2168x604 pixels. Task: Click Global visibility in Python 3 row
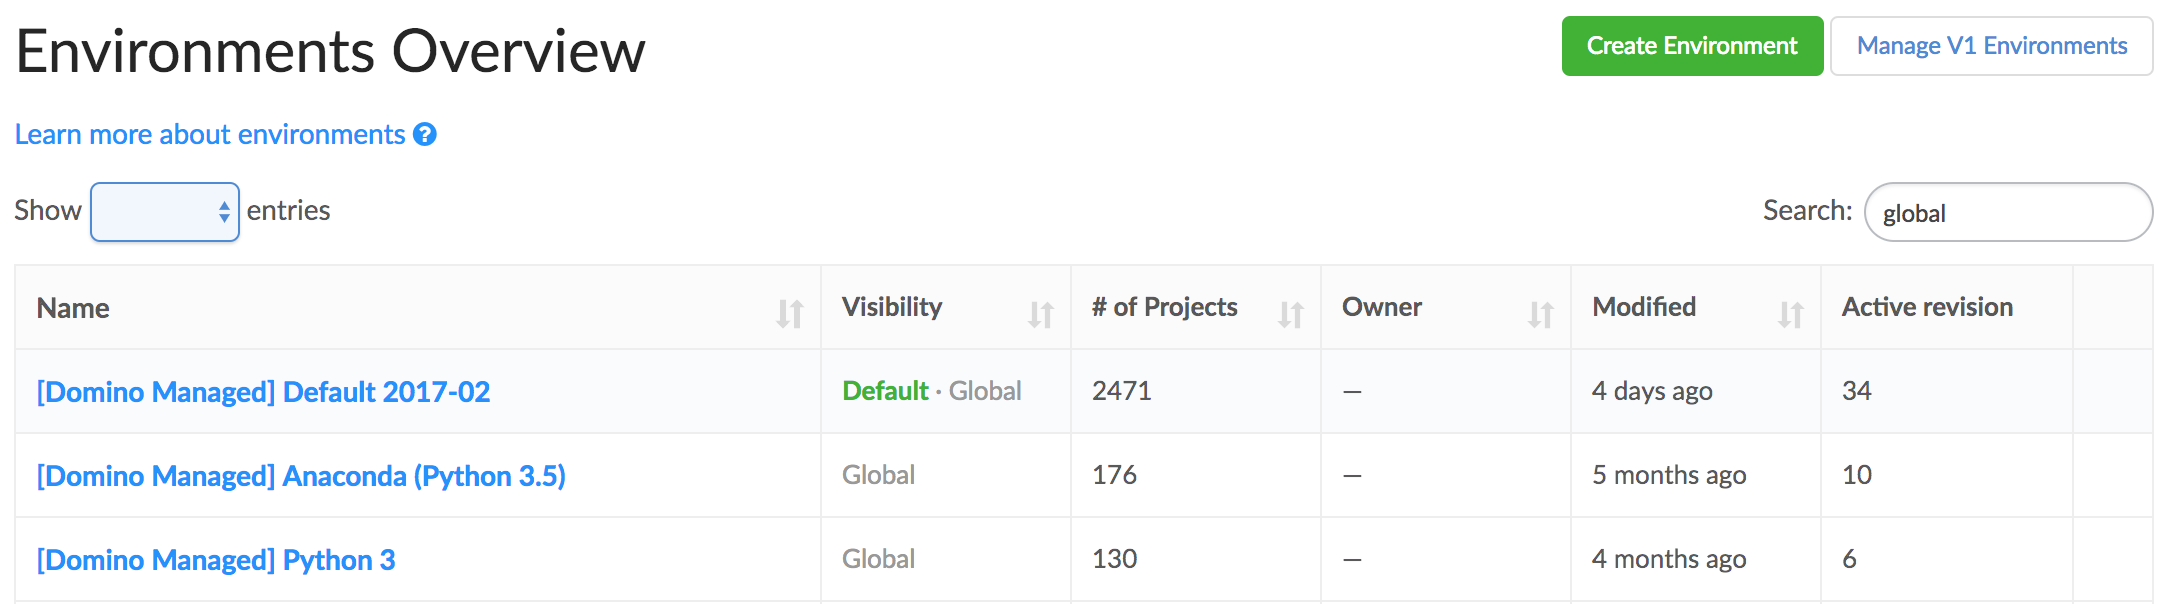tap(878, 559)
